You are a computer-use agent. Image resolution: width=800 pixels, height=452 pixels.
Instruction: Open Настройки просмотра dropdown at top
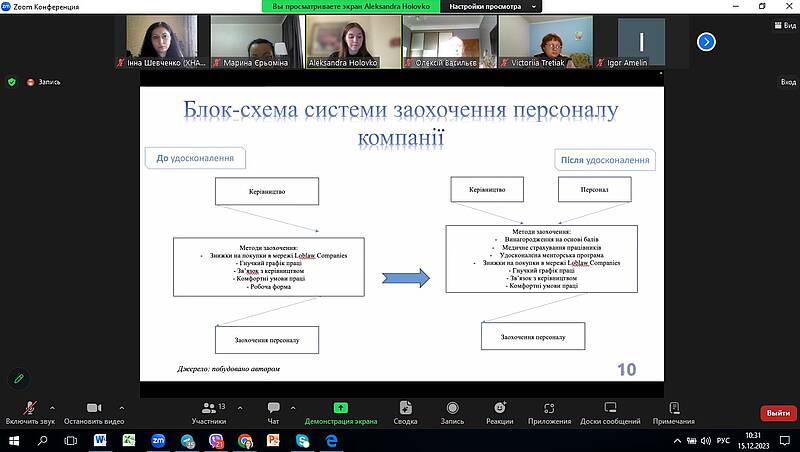tap(487, 6)
